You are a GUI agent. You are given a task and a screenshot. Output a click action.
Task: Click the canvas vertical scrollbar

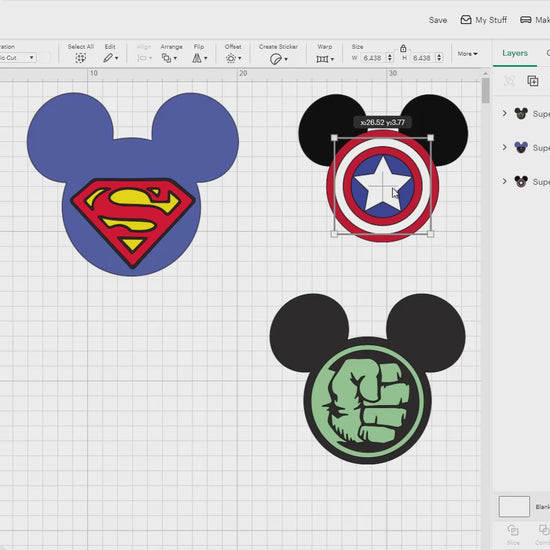point(485,90)
